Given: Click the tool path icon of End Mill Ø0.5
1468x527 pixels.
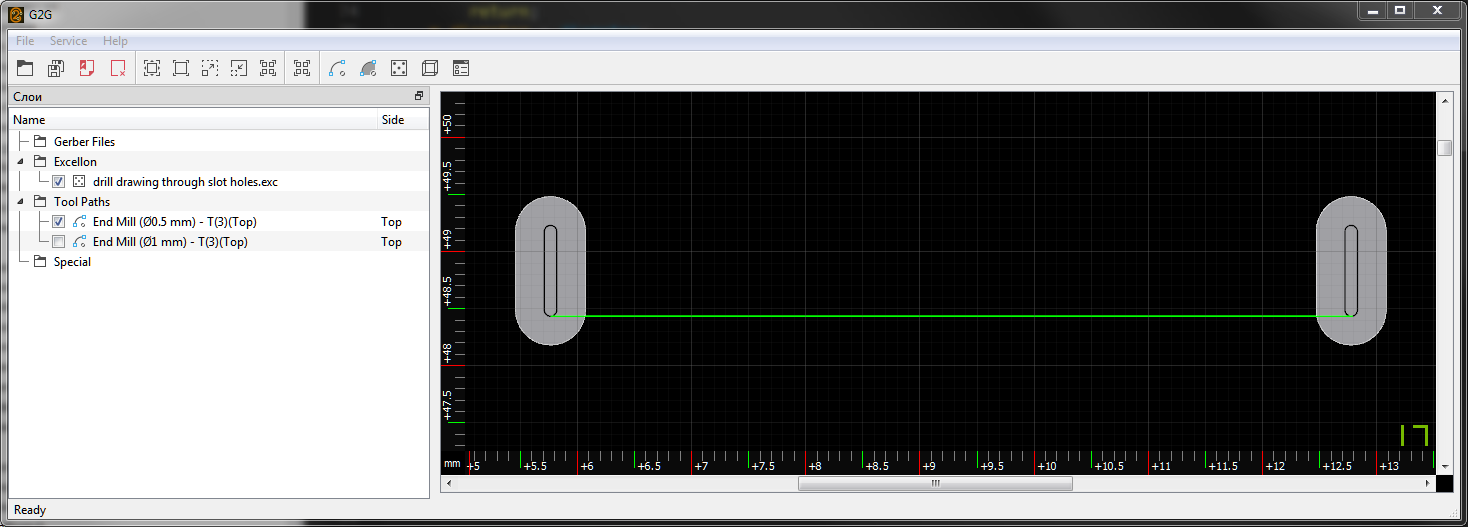Looking at the screenshot, I should (80, 222).
